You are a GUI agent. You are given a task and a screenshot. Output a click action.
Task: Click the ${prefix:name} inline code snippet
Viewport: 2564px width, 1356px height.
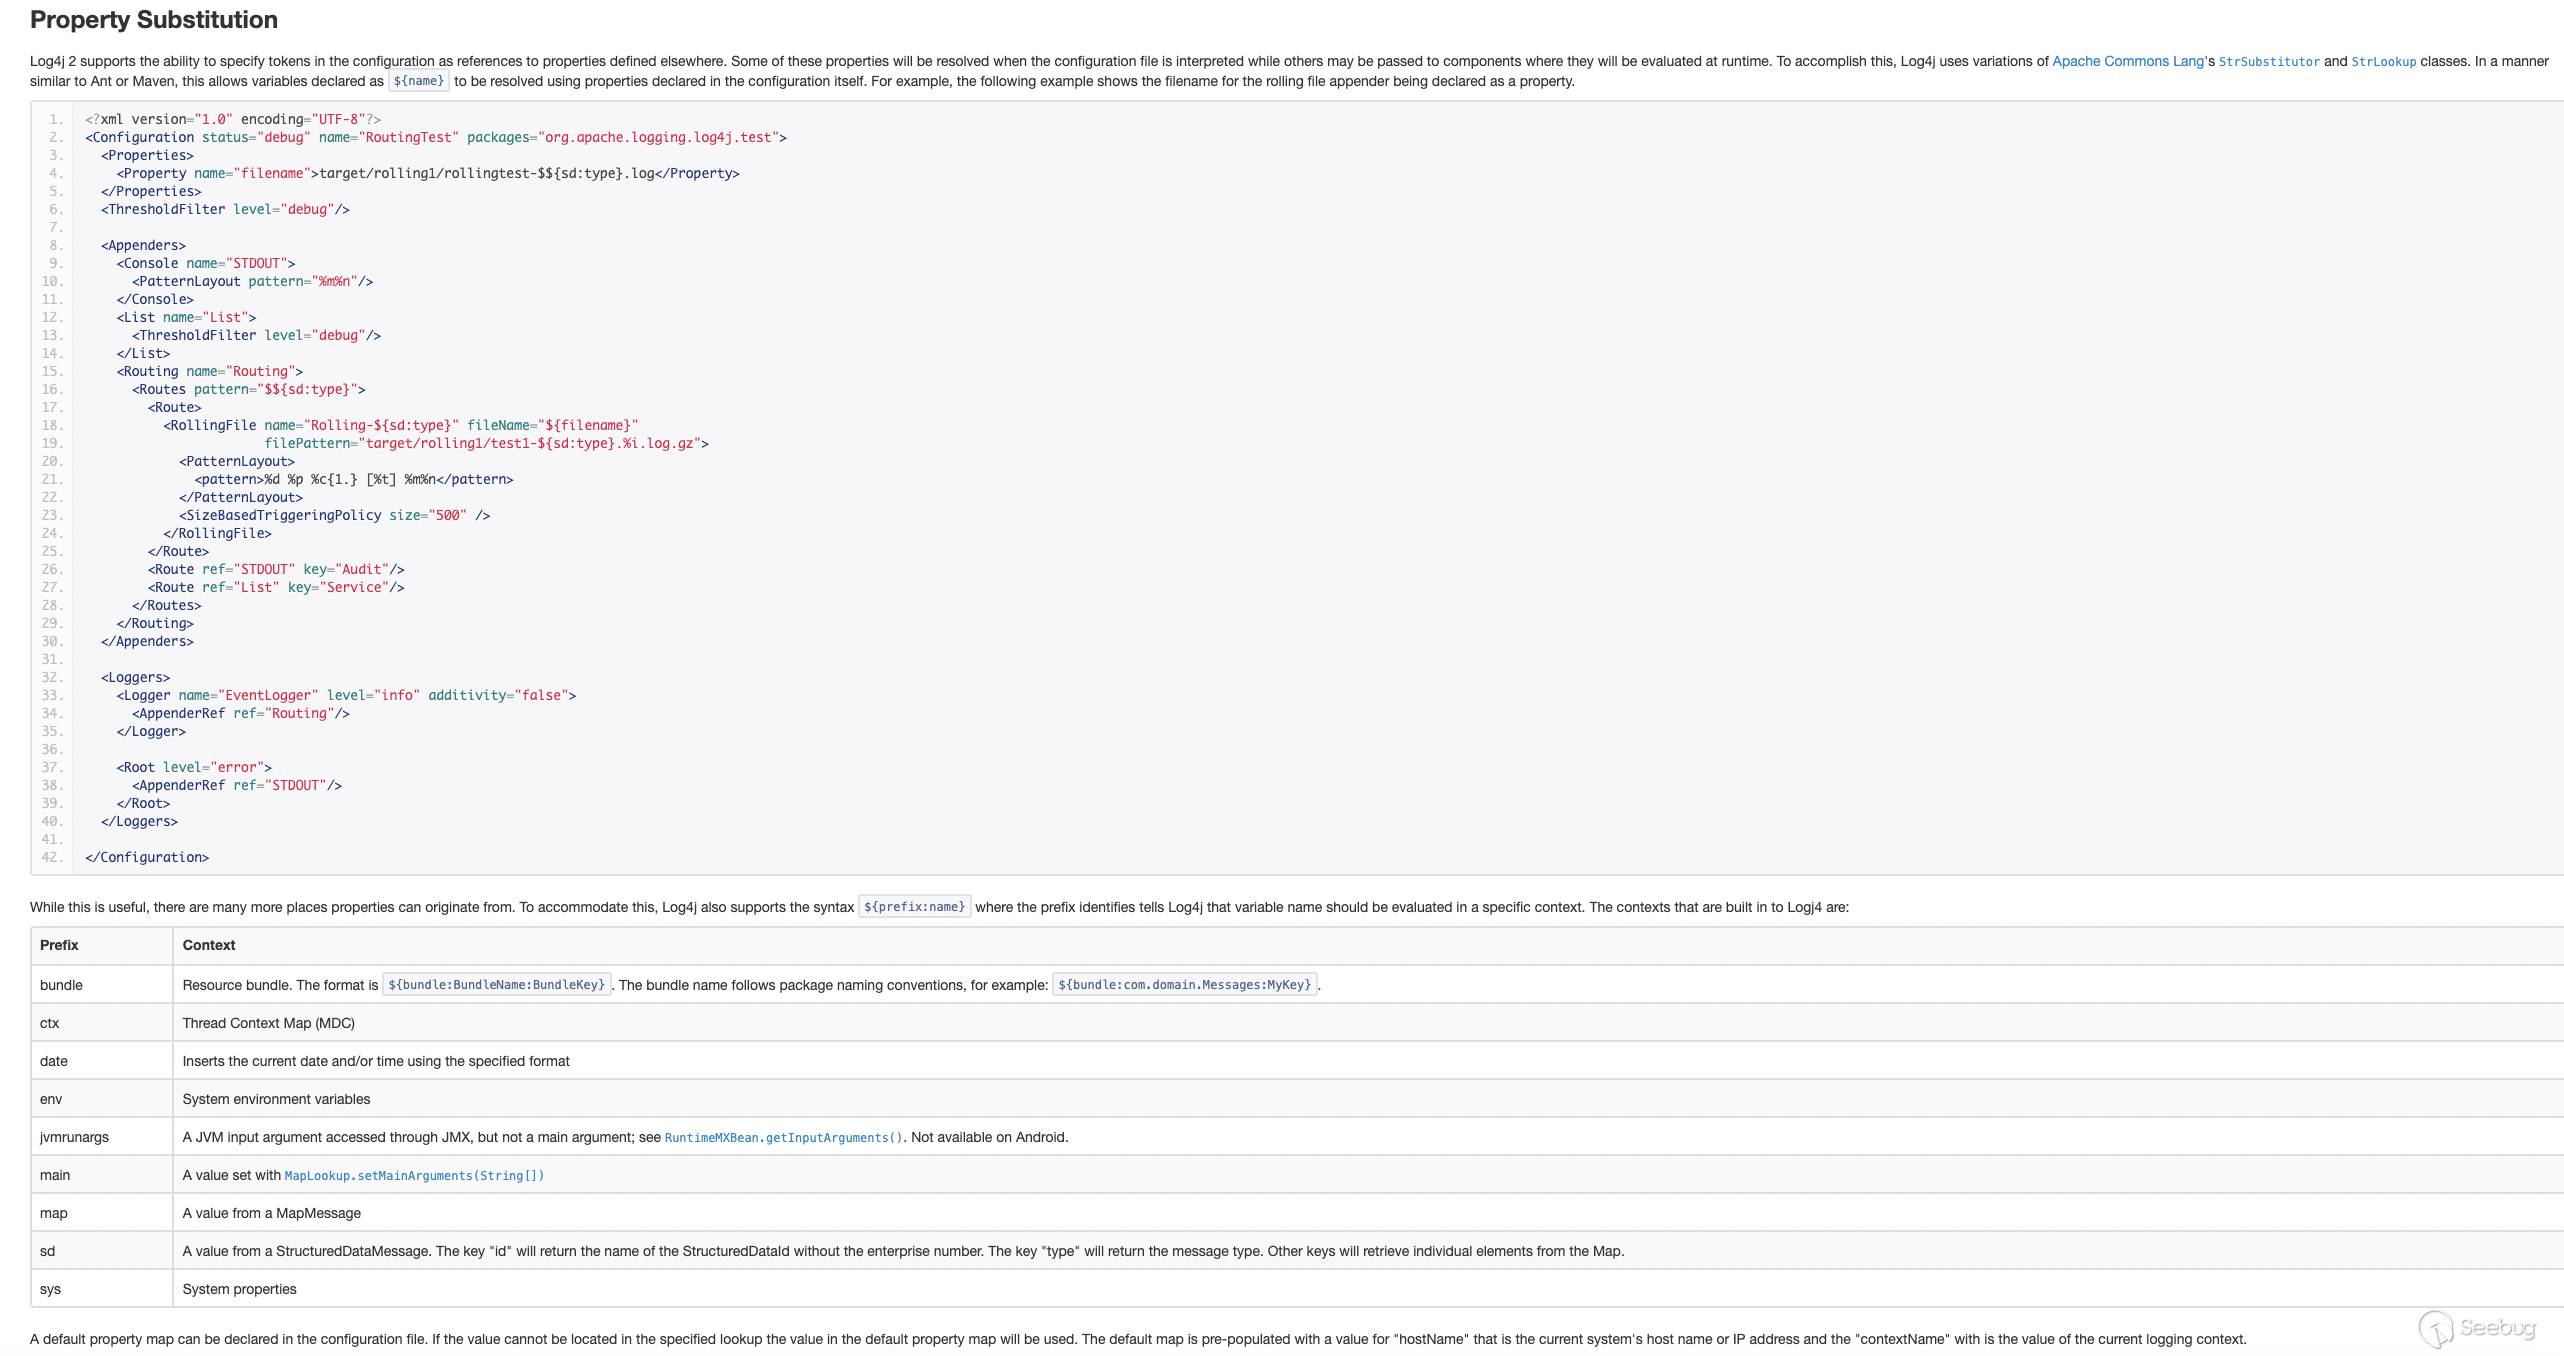pos(914,907)
